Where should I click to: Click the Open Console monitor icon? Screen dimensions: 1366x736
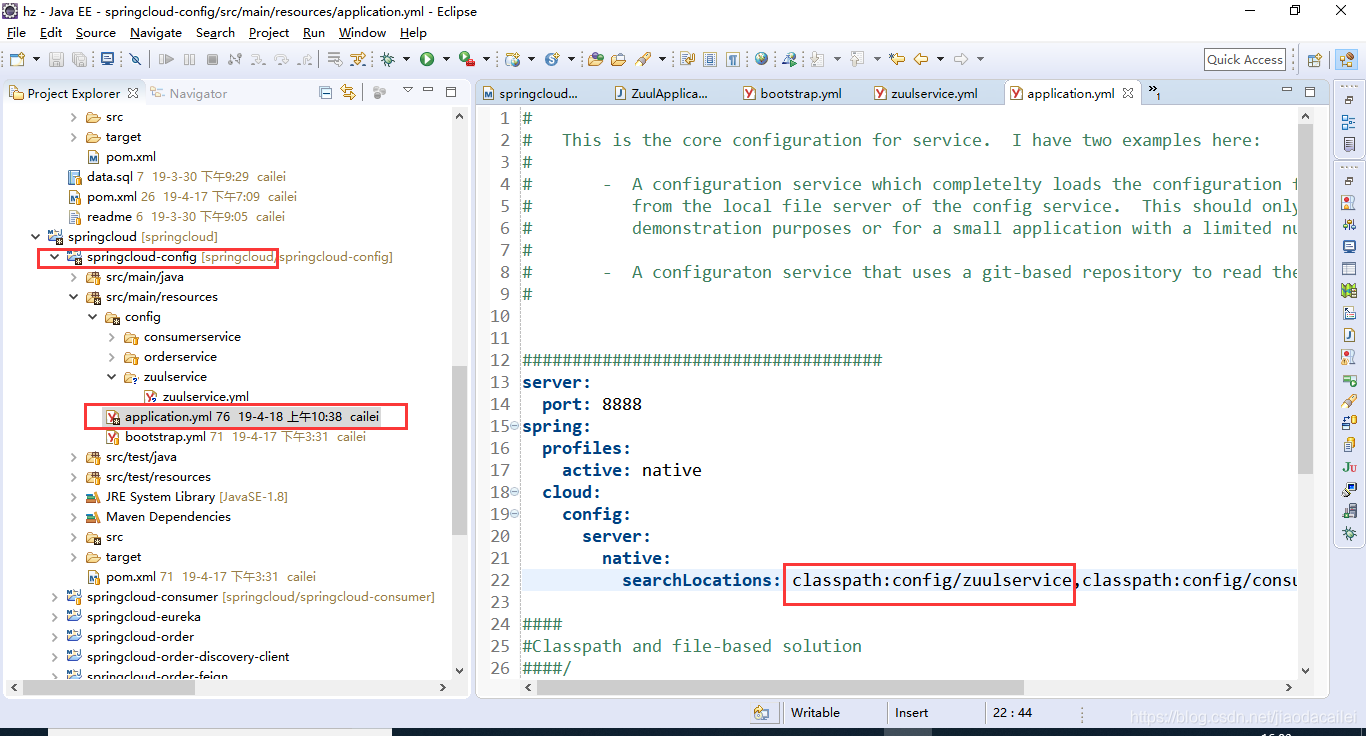[x=107, y=60]
